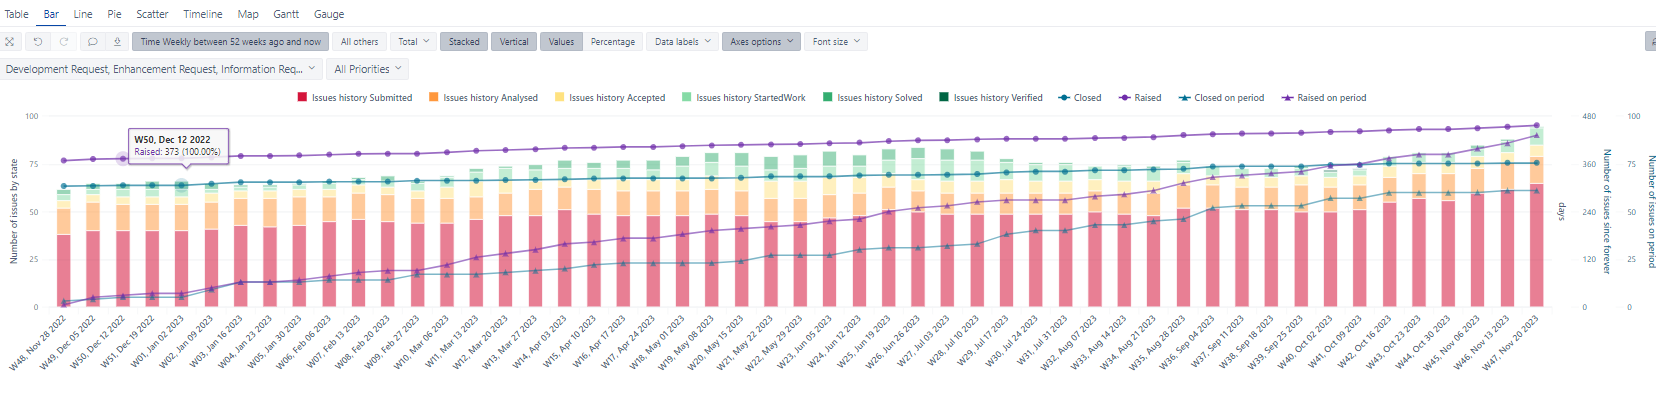This screenshot has width=1656, height=394.
Task: Switch to the Scatter chart tab
Action: (152, 14)
